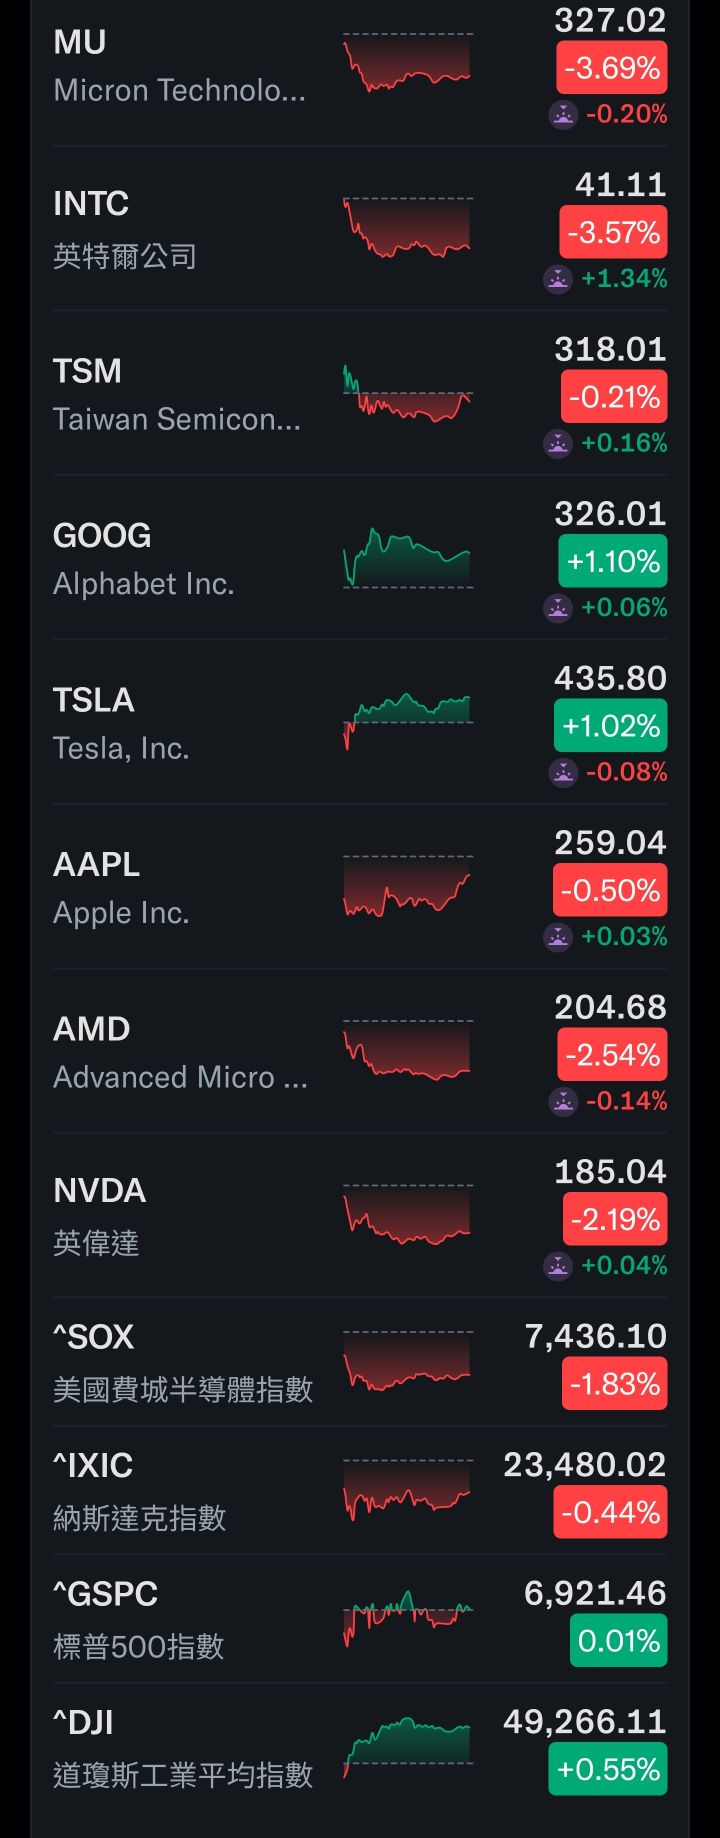Open the AAPL ticker symbol

(x=96, y=864)
